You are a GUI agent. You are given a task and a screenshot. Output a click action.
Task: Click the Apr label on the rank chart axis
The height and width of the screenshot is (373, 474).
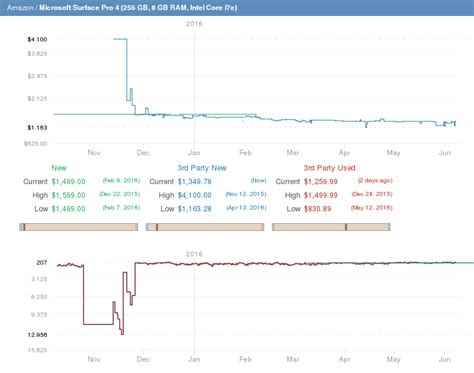point(344,359)
